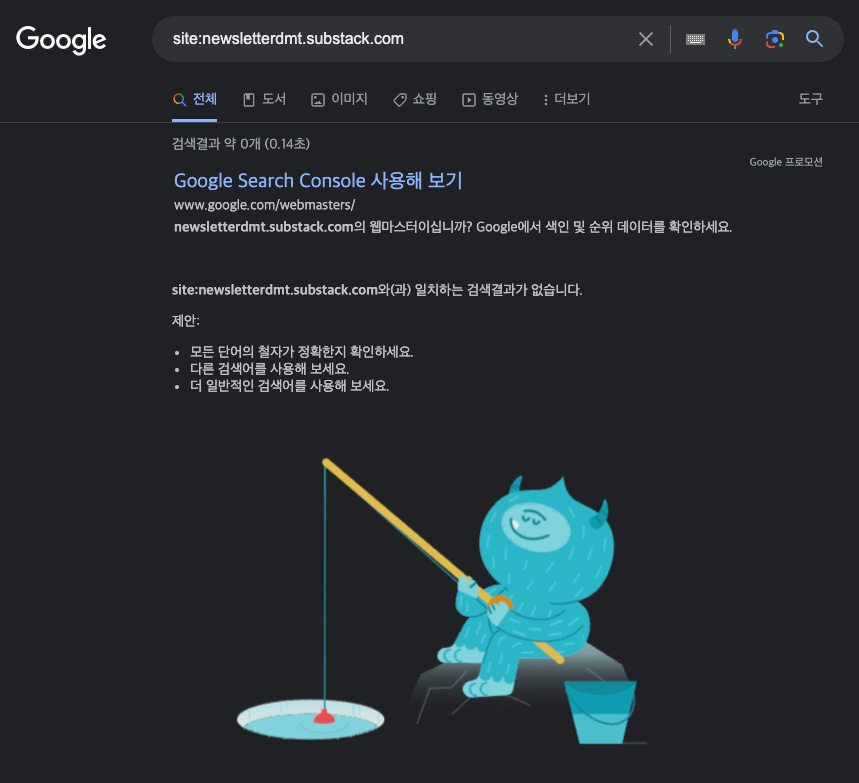Click the webmaster description beginning newsletterdmt.substack.com의
This screenshot has width=859, height=783.
(453, 227)
